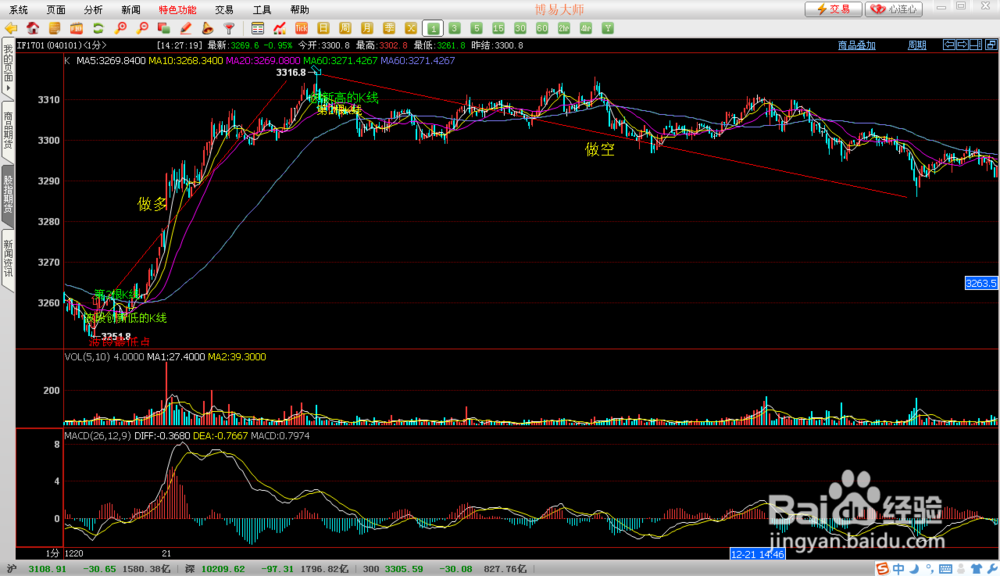Click the refresh arrows toolbar icon
This screenshot has width=1000, height=576.
click(98, 28)
